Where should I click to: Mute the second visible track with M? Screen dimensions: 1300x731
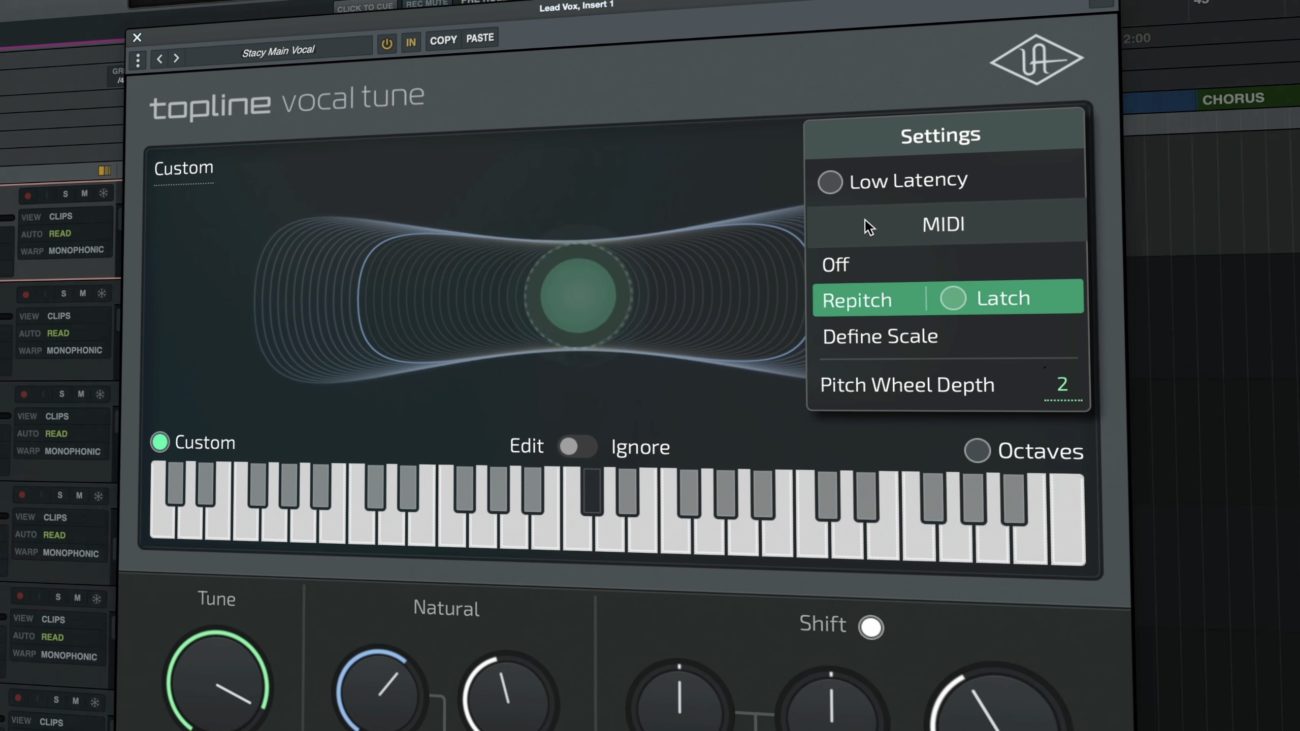(83, 294)
